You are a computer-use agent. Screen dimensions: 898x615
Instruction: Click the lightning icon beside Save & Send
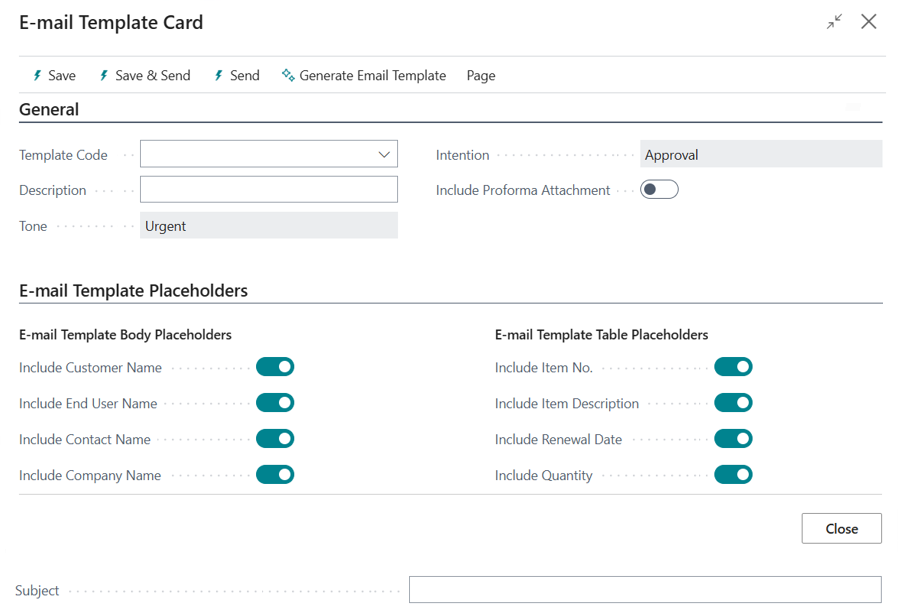(x=103, y=75)
